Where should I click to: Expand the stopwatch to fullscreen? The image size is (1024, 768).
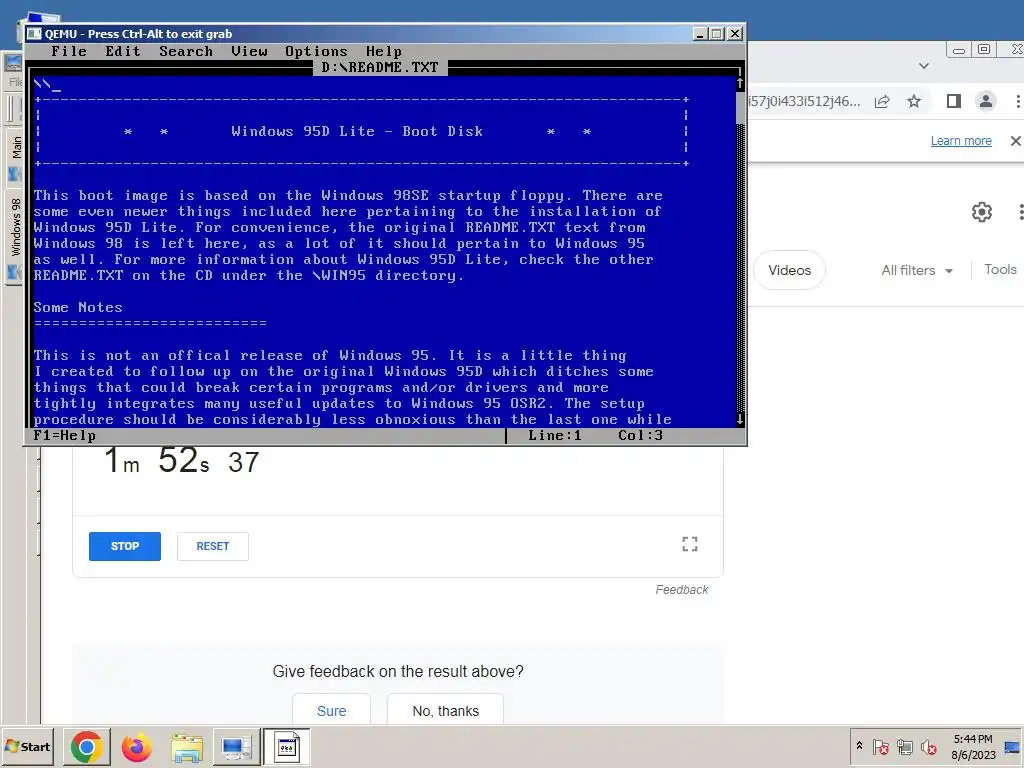[x=690, y=544]
